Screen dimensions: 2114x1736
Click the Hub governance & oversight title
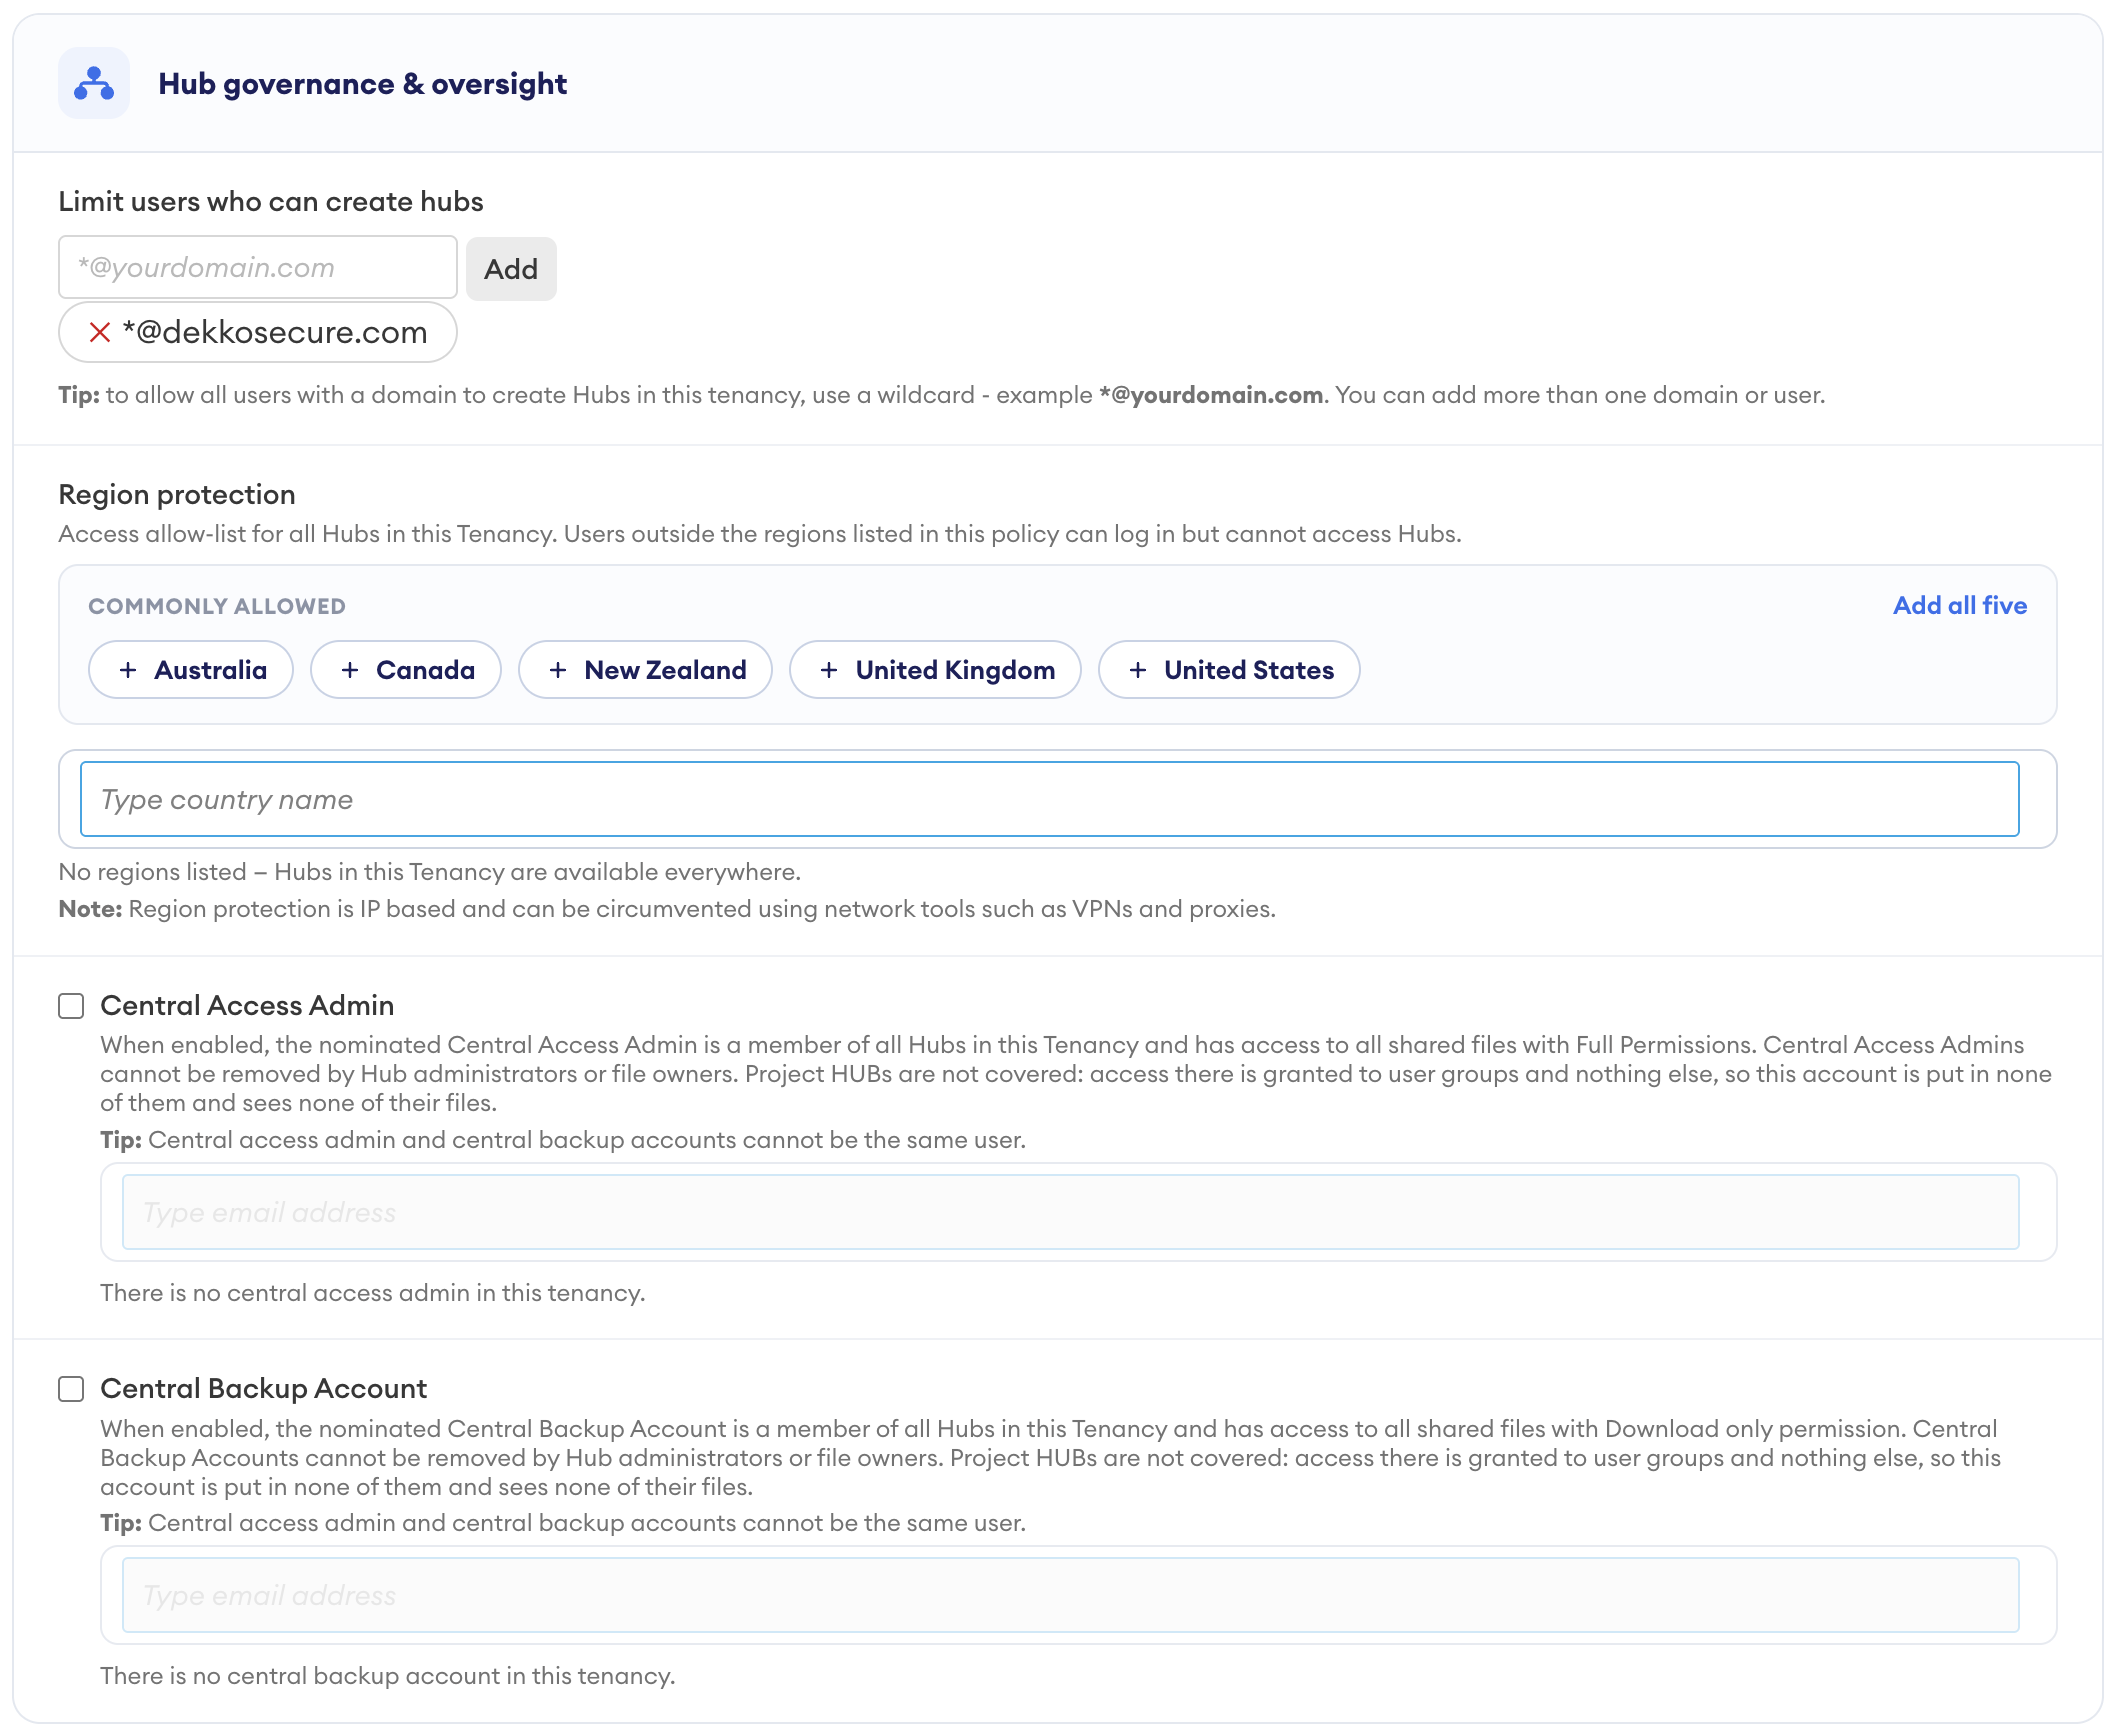click(362, 84)
